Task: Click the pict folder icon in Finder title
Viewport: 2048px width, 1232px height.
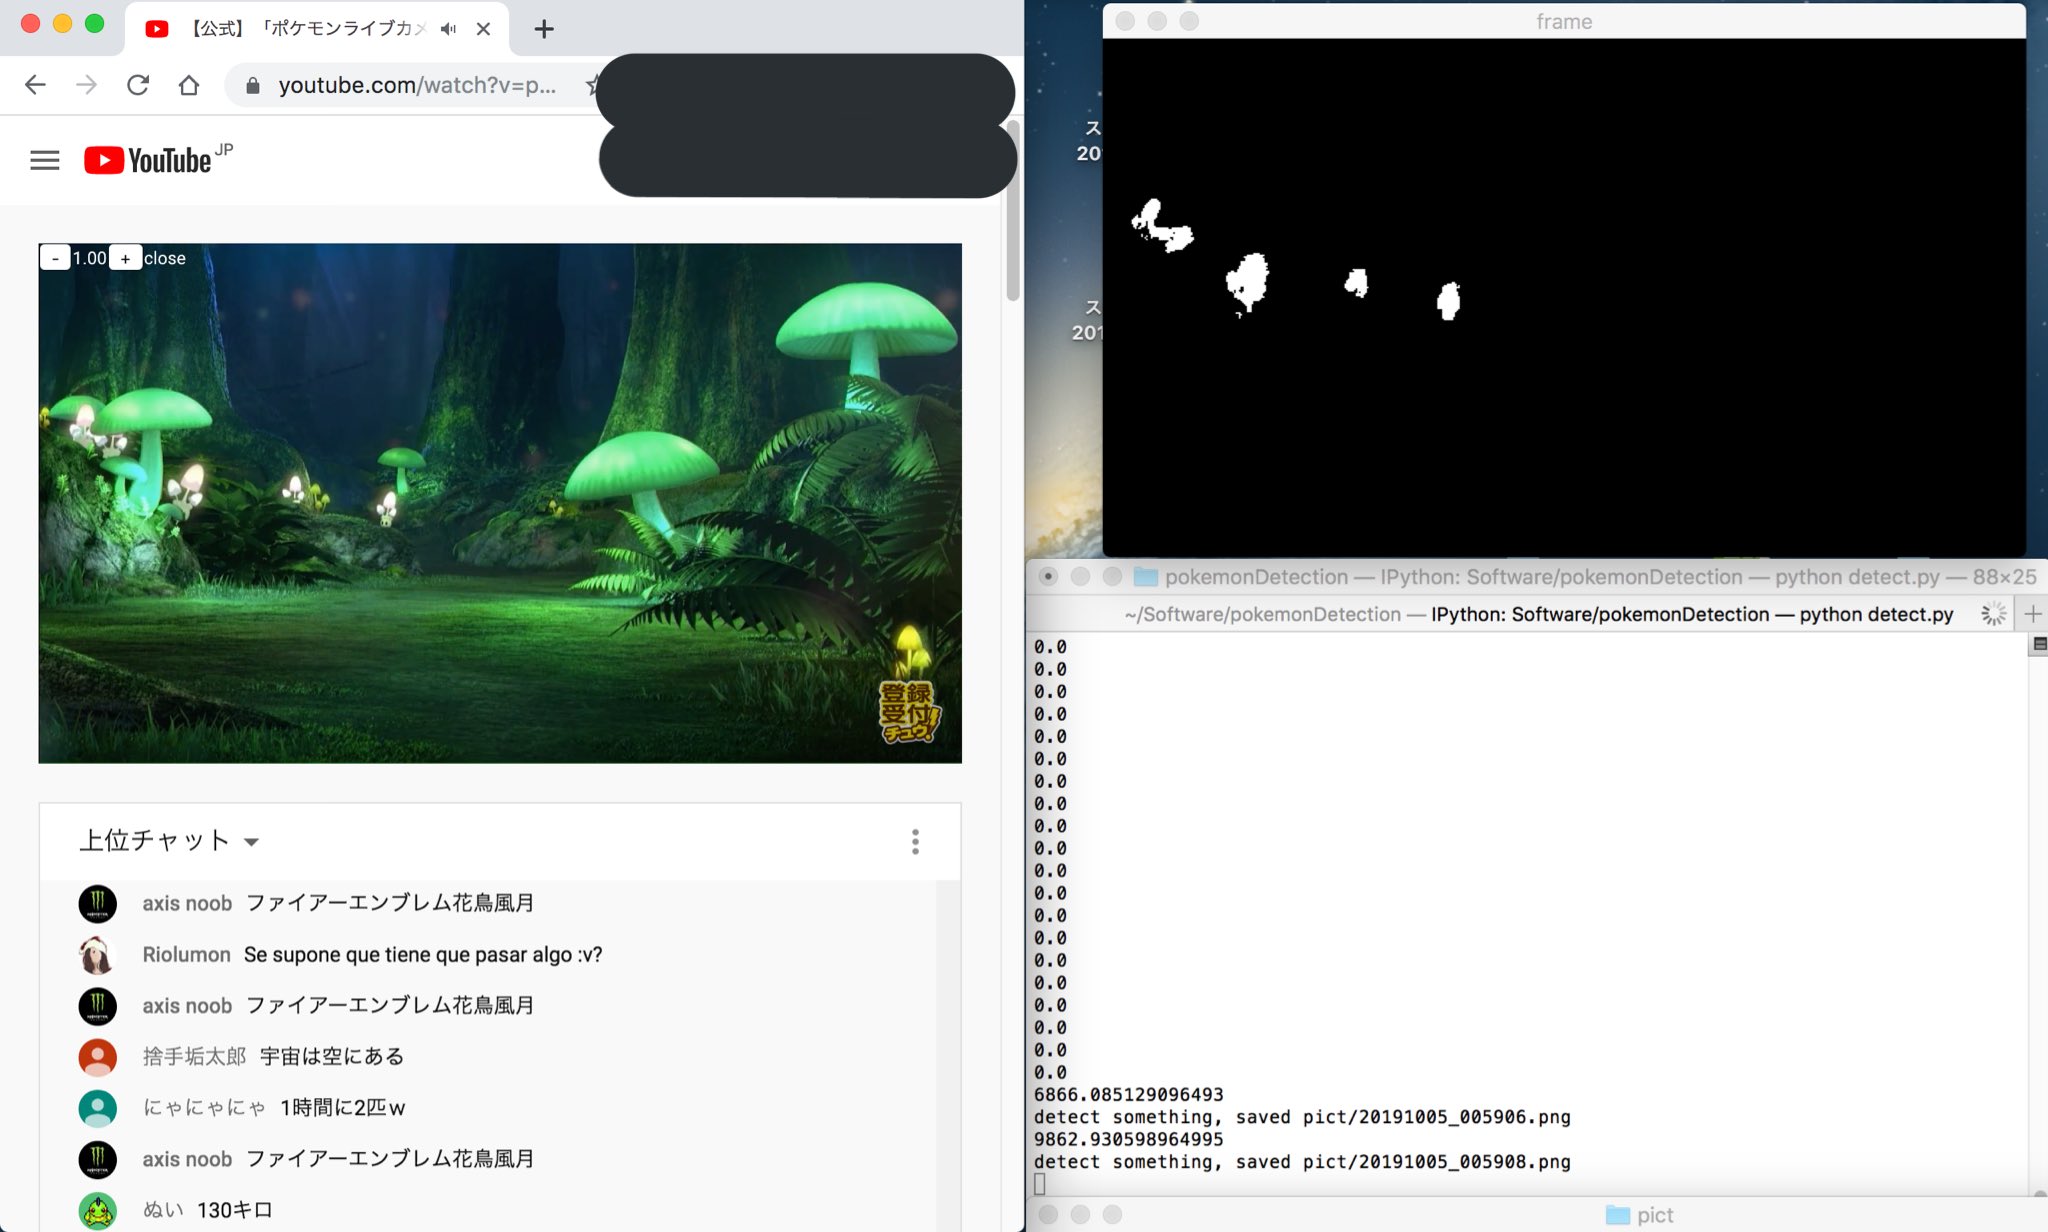Action: click(x=1617, y=1215)
